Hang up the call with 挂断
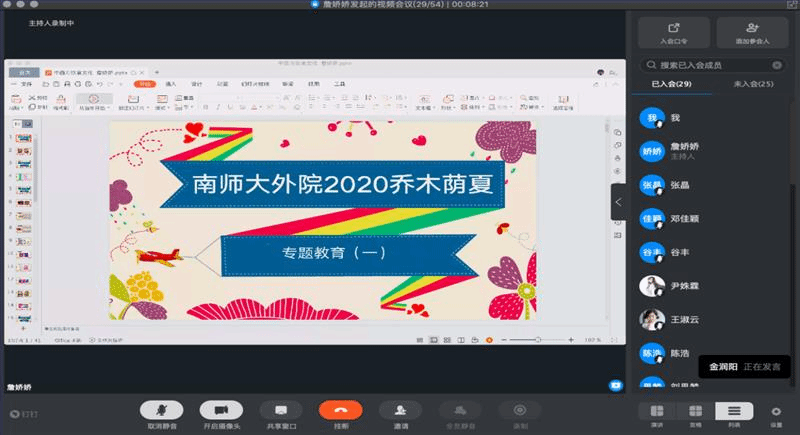 pyautogui.click(x=340, y=410)
